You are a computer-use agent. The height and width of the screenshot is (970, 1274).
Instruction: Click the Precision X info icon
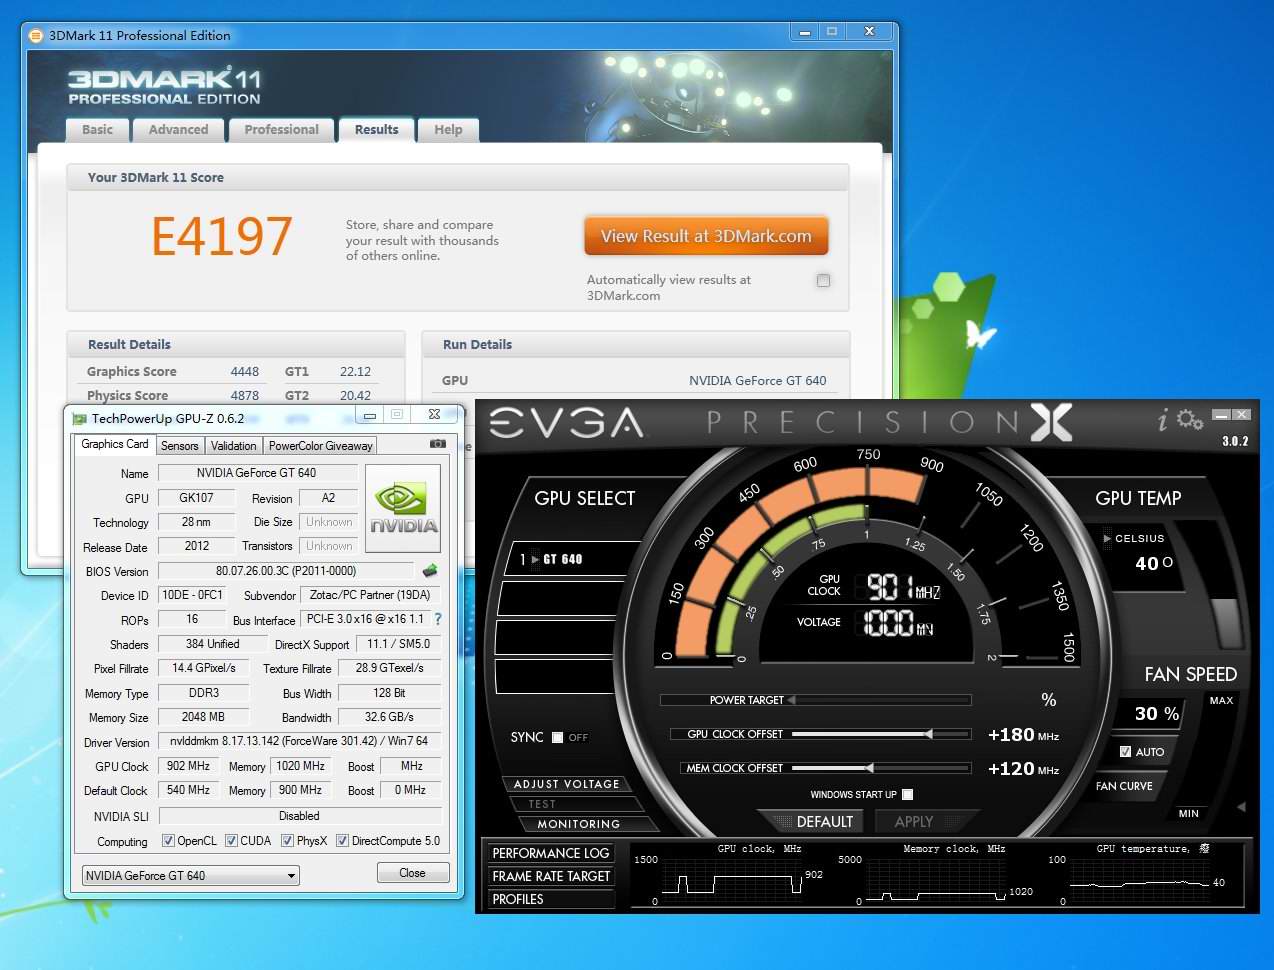pos(1162,421)
